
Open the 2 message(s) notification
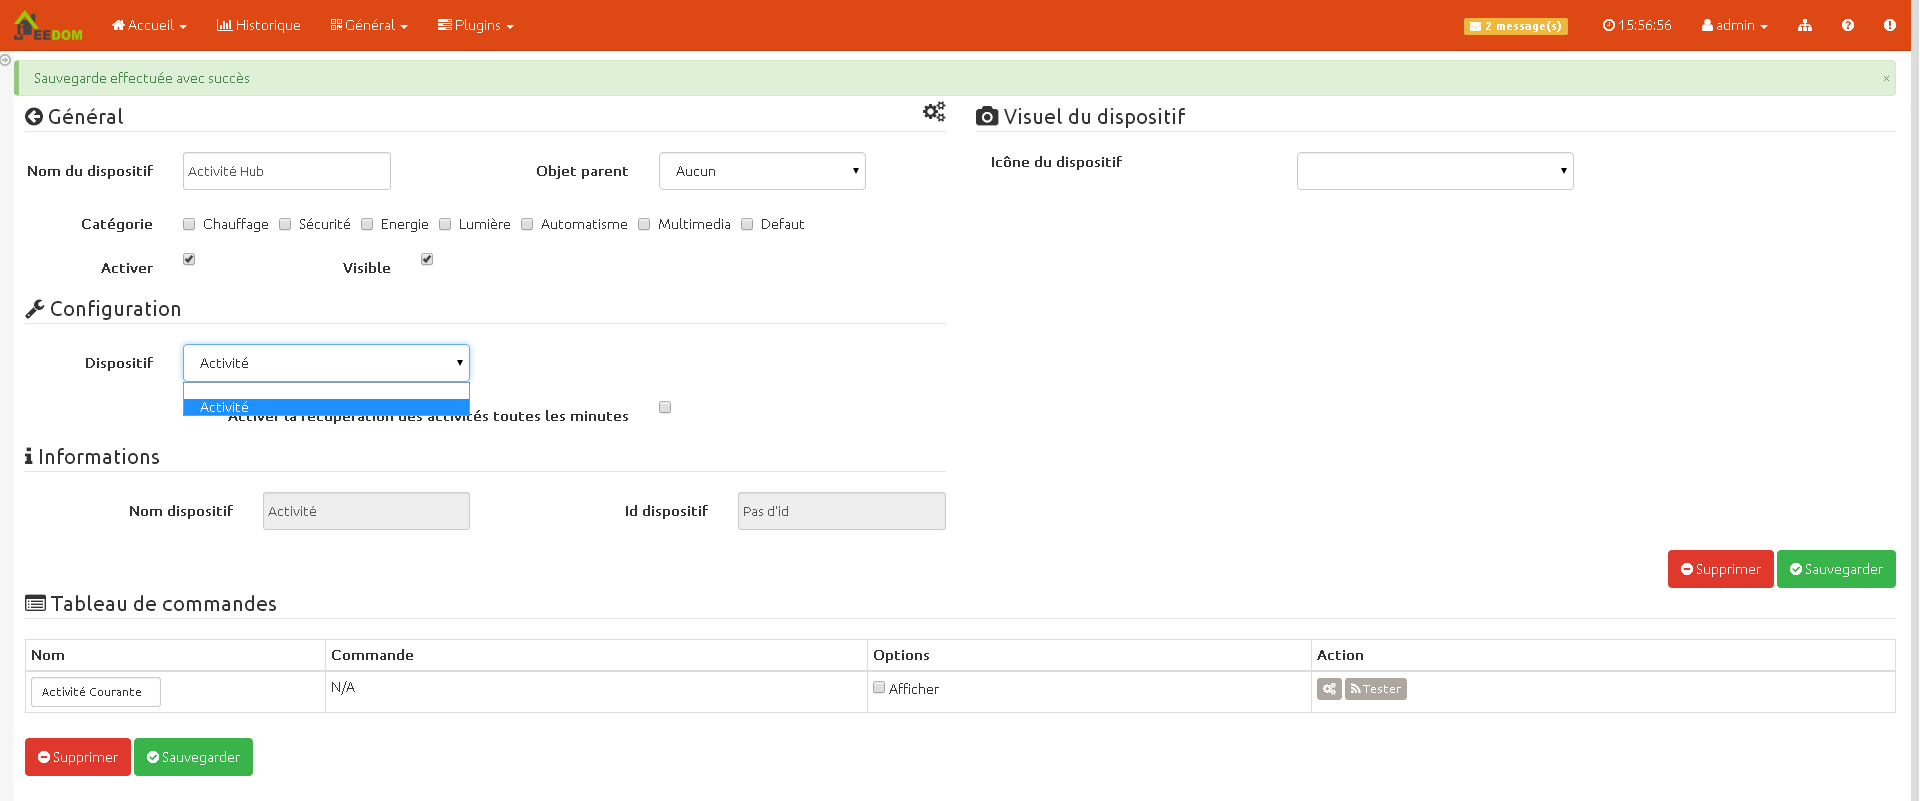(1516, 26)
